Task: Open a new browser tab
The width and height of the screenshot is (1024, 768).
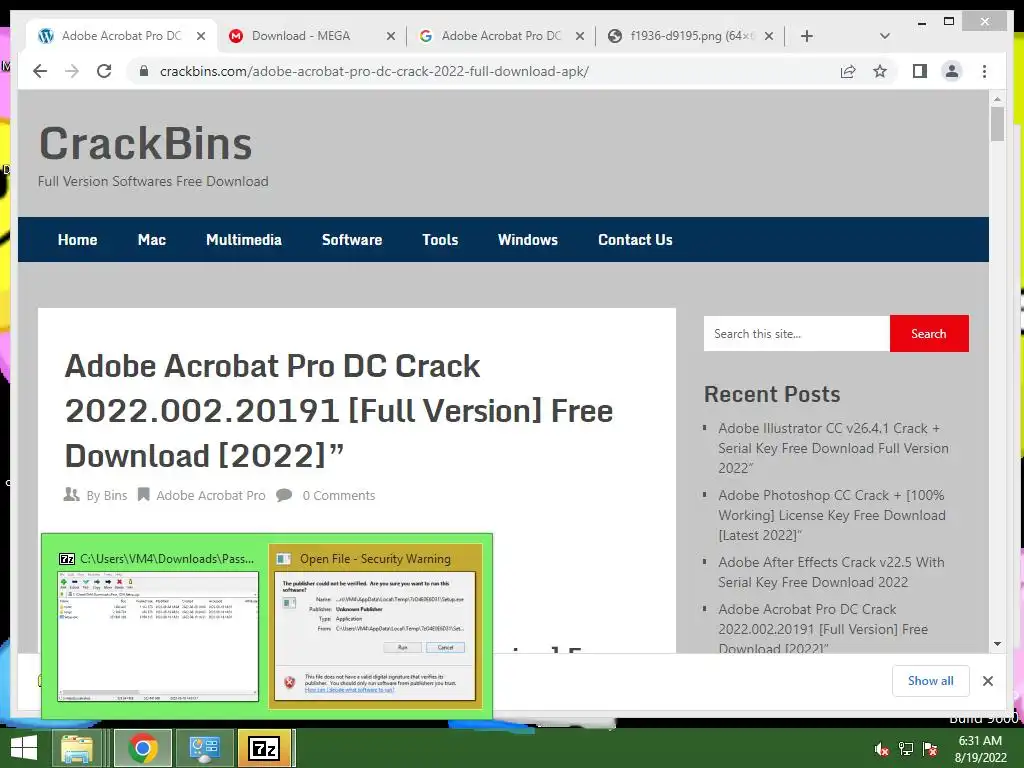Action: point(807,36)
